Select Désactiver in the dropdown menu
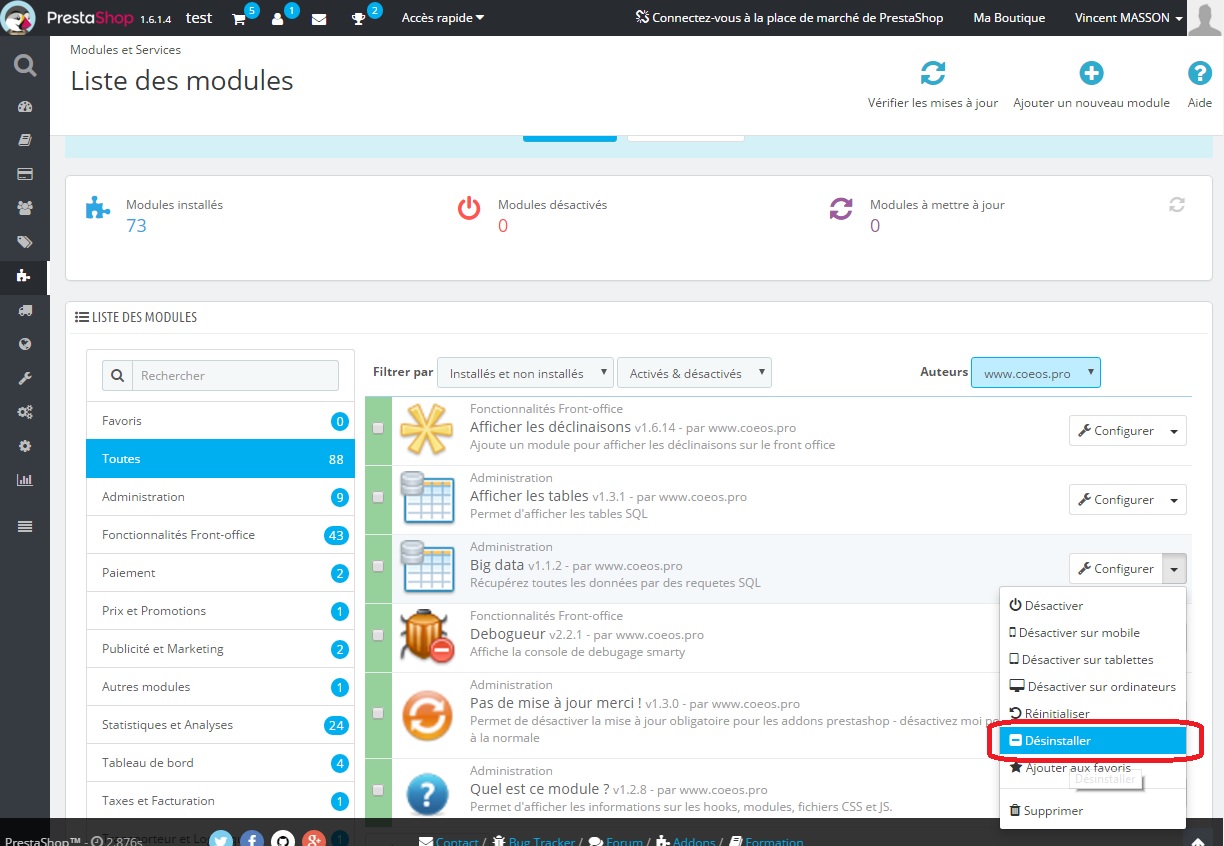 click(1093, 605)
